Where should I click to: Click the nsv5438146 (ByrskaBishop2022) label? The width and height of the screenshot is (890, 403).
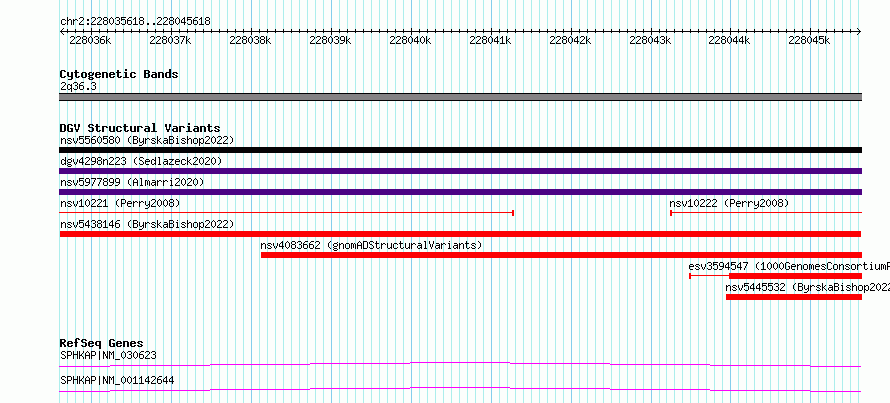pos(147,224)
